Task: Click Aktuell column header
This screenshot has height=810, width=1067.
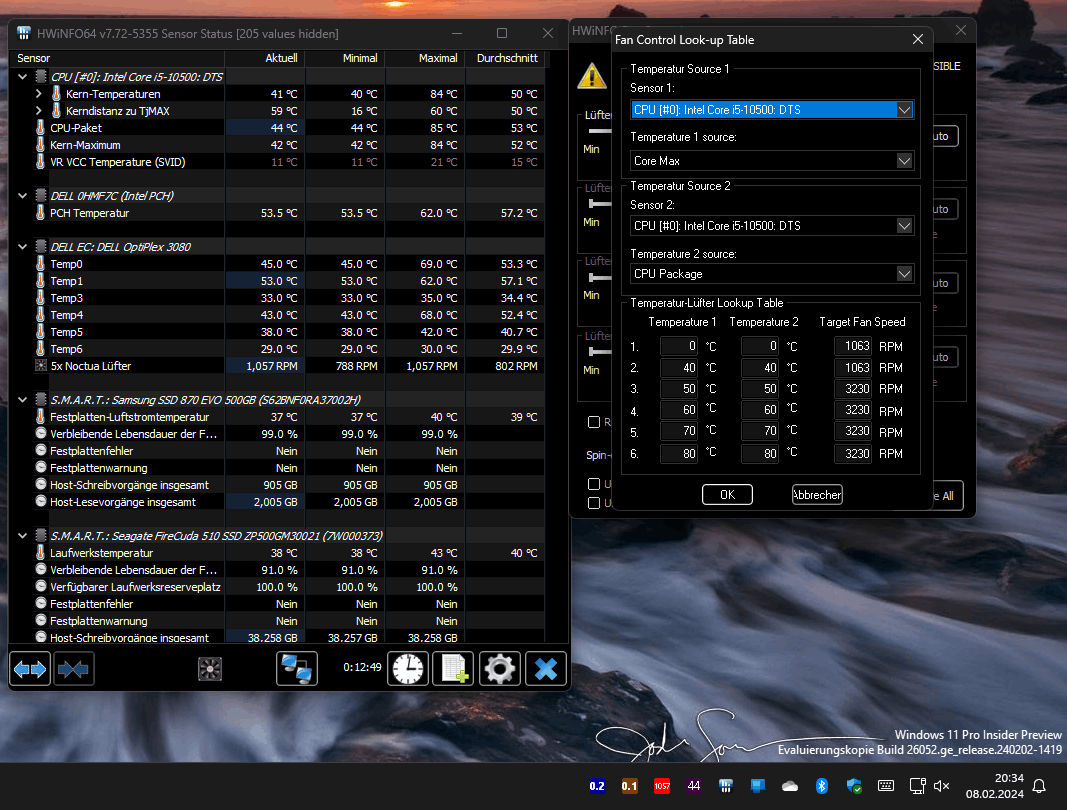Action: (x=264, y=59)
